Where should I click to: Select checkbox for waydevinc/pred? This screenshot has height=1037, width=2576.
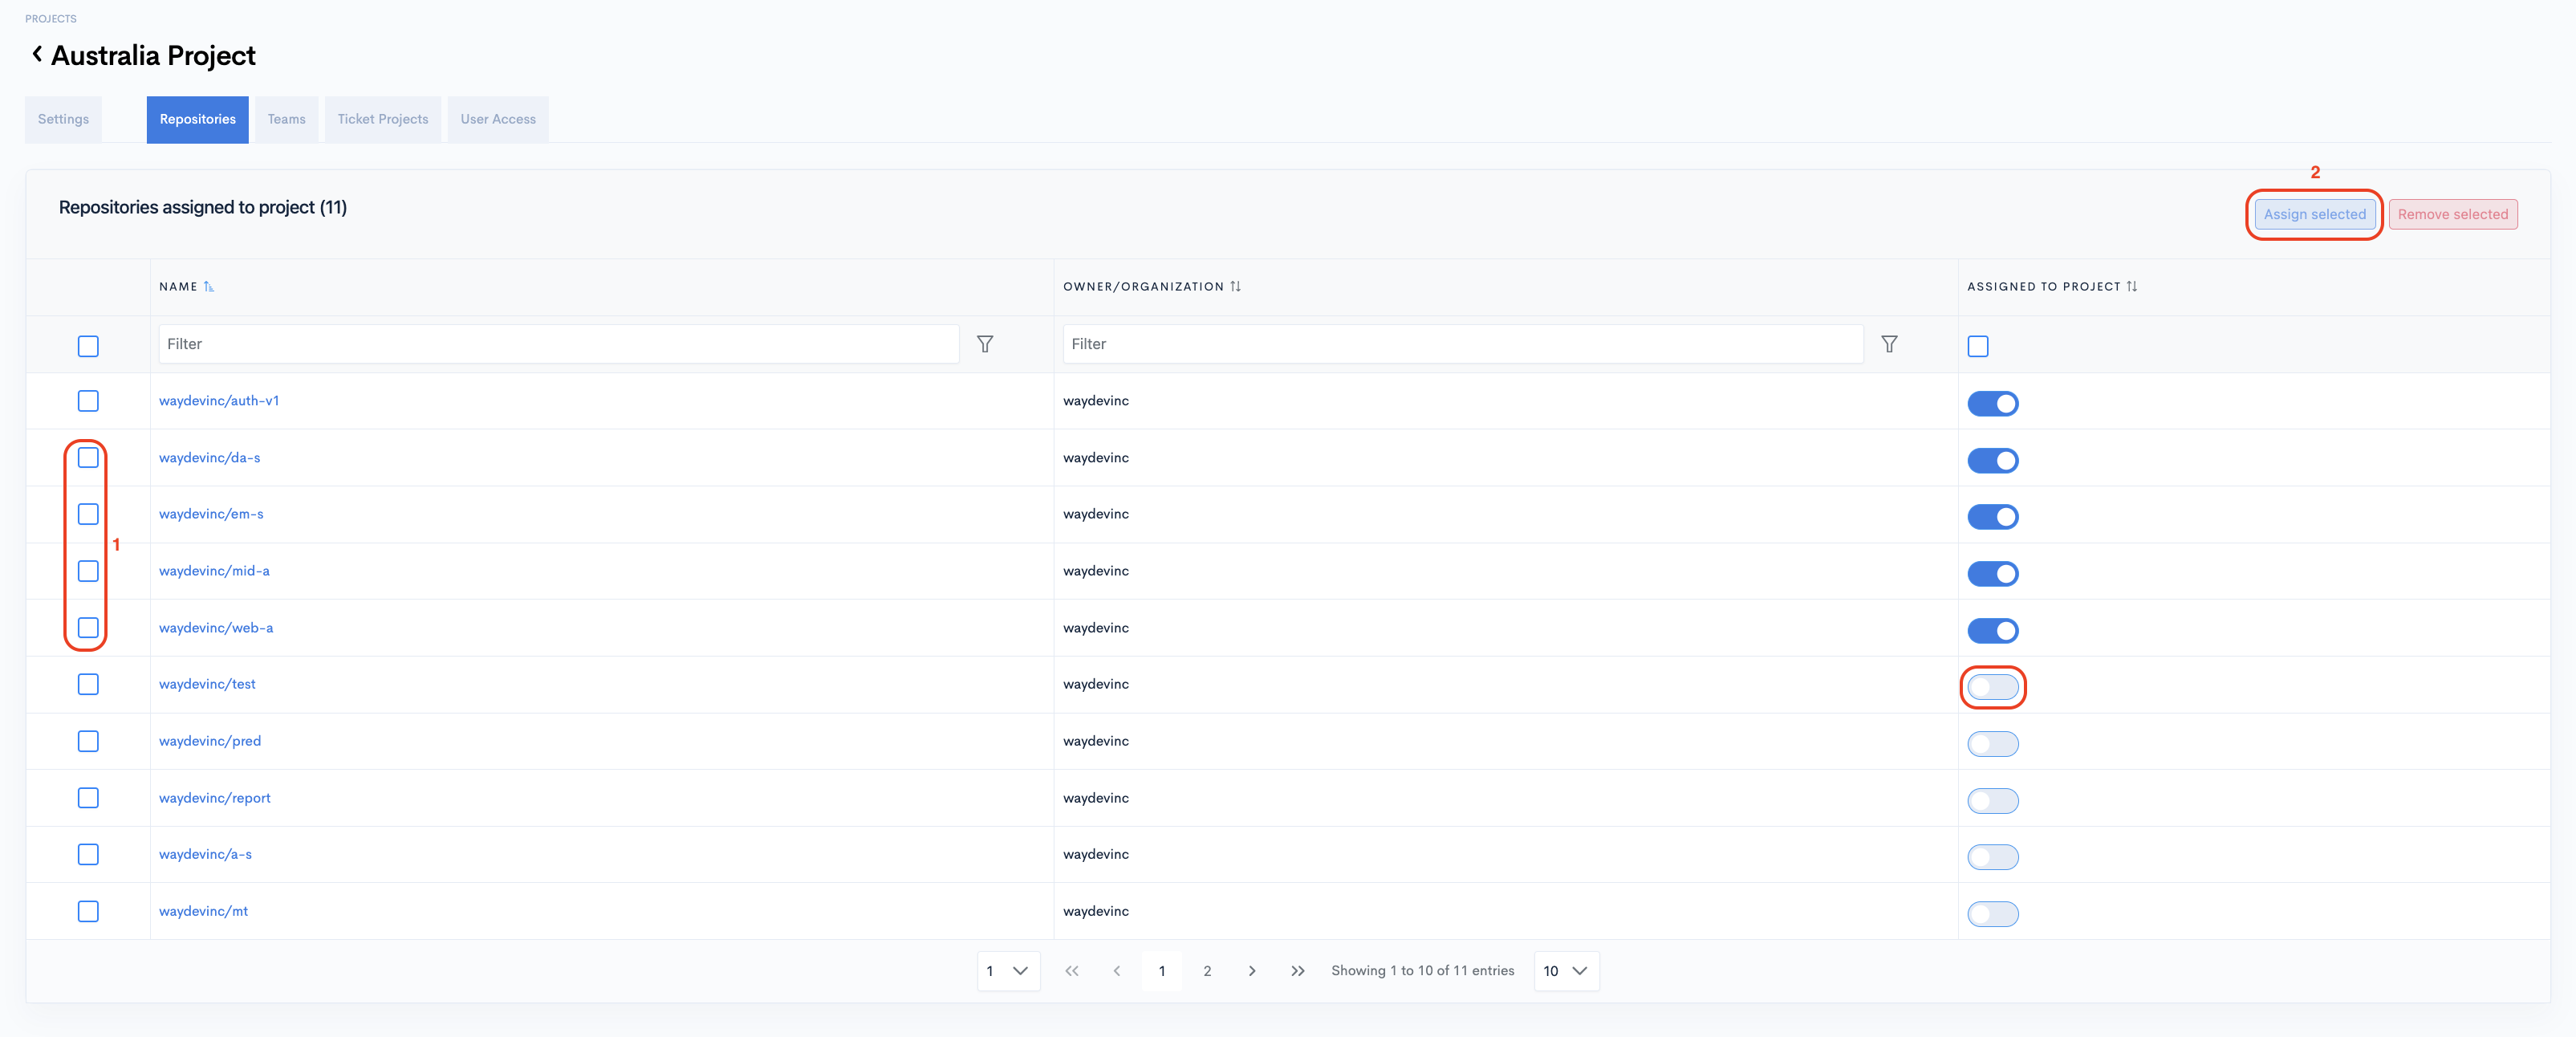click(88, 741)
